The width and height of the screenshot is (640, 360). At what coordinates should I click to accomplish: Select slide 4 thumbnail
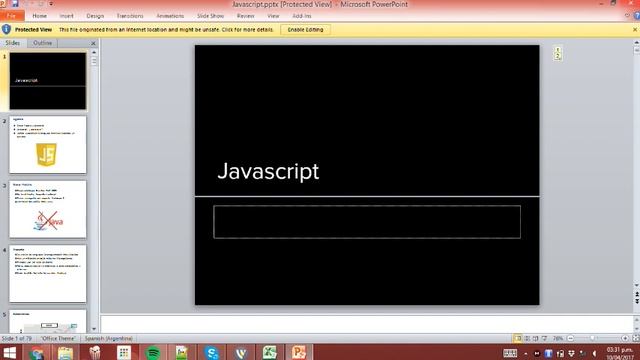(x=48, y=274)
